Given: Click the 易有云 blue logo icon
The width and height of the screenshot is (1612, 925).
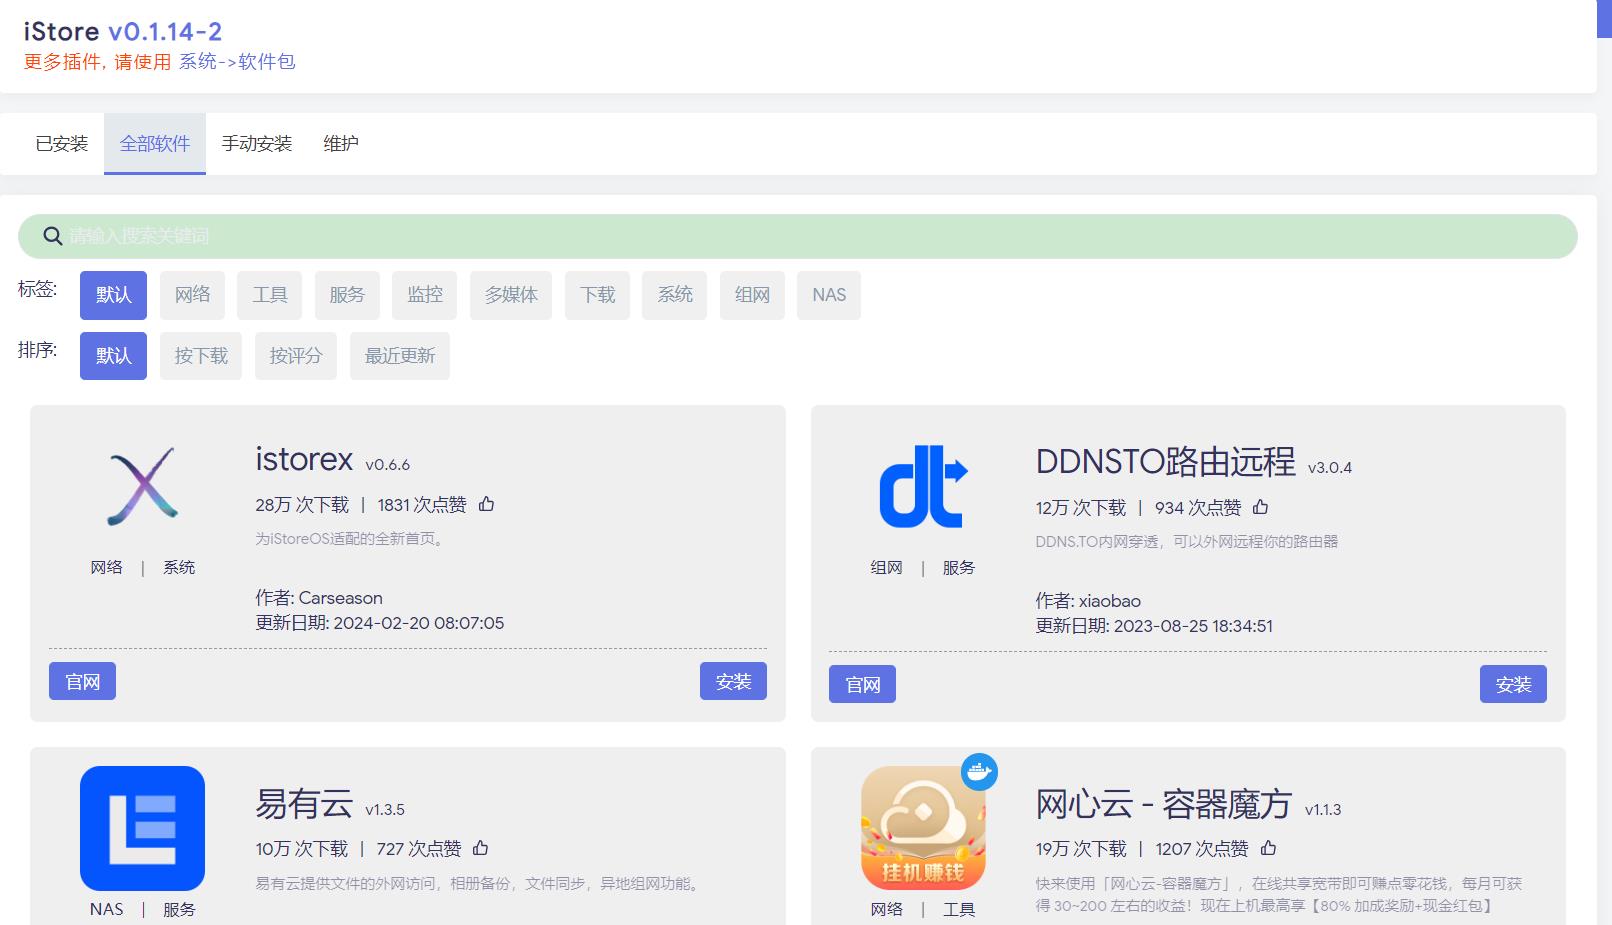Looking at the screenshot, I should [x=142, y=828].
